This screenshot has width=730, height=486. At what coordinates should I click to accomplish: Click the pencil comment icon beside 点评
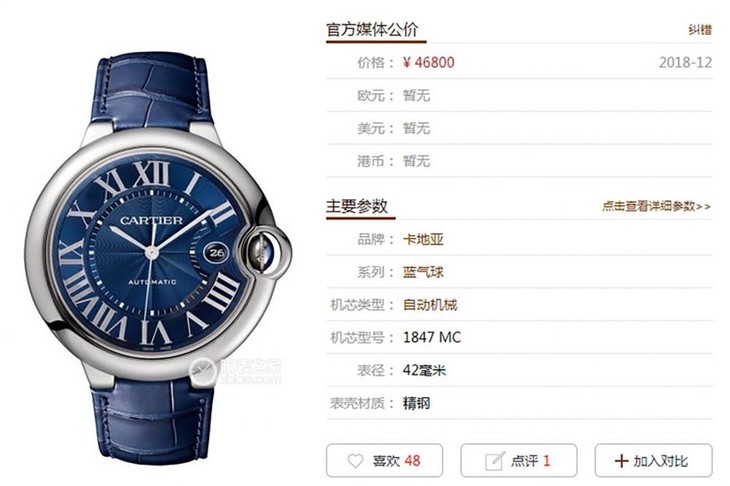495,461
